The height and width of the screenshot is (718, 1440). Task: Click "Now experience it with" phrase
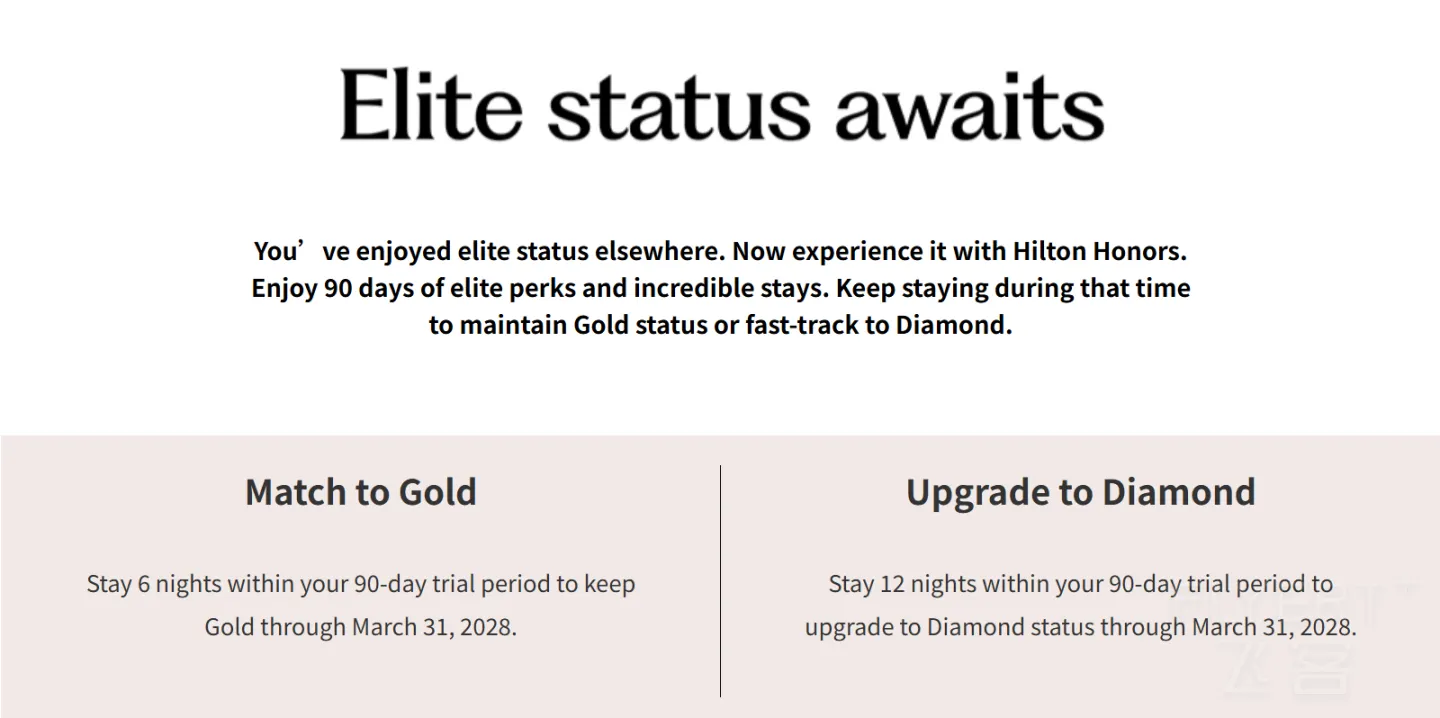coord(871,250)
